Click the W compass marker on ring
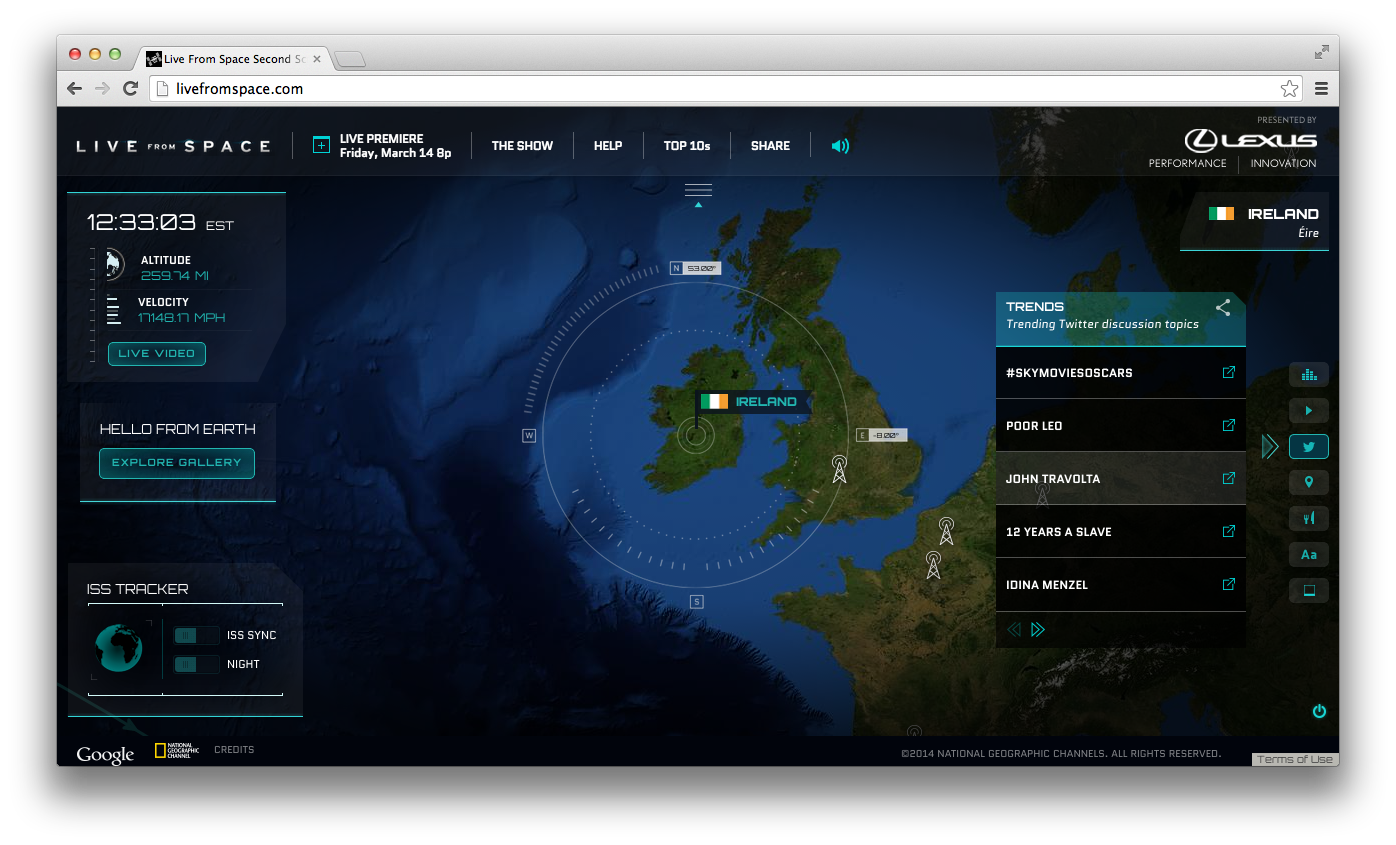1396x845 pixels. tap(529, 435)
